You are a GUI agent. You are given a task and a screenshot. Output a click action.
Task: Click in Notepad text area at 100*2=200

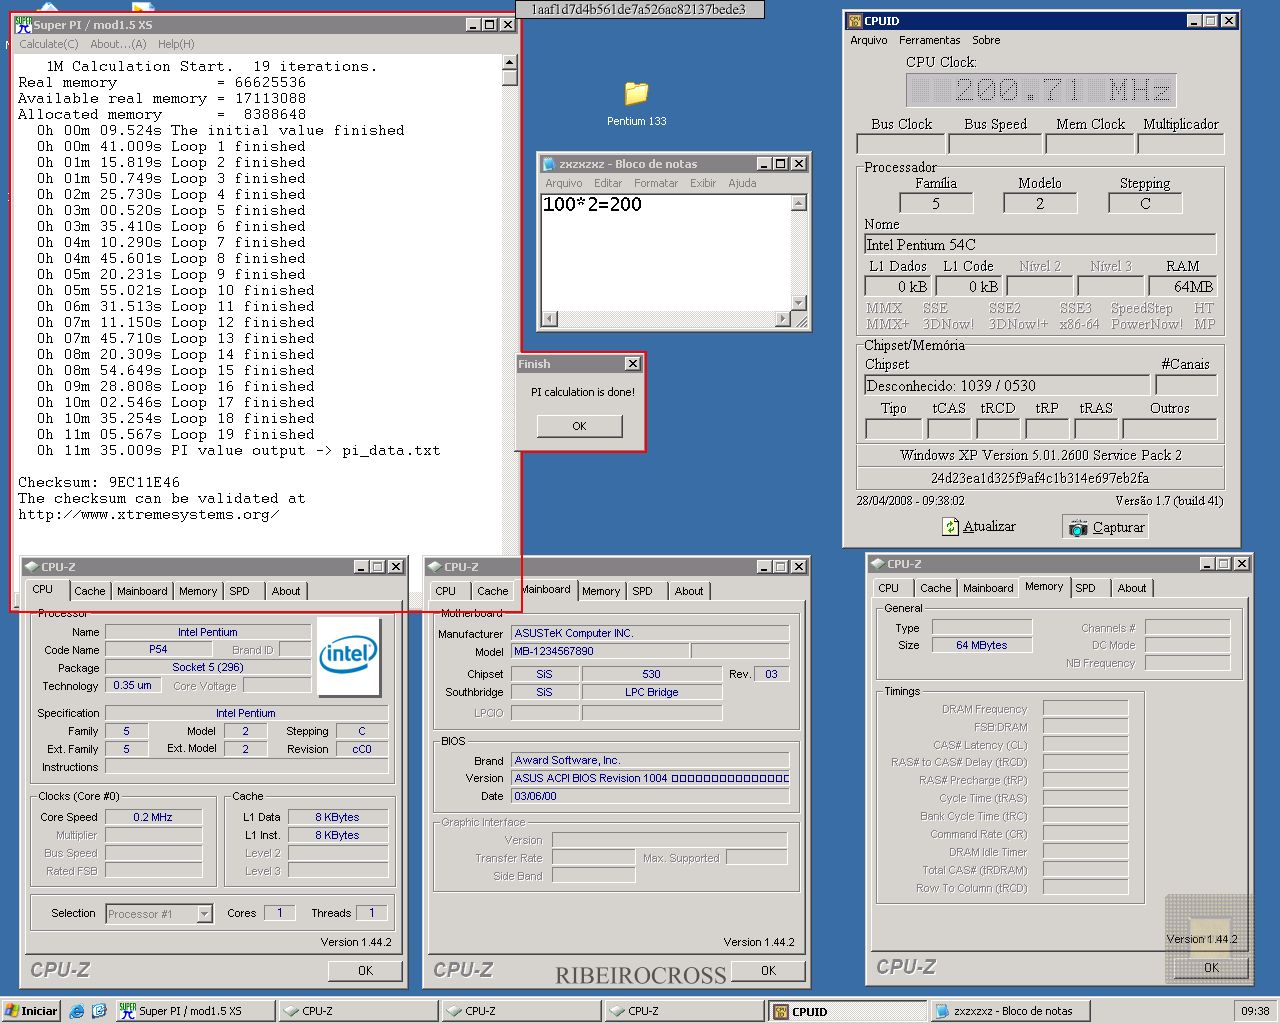[592, 204]
